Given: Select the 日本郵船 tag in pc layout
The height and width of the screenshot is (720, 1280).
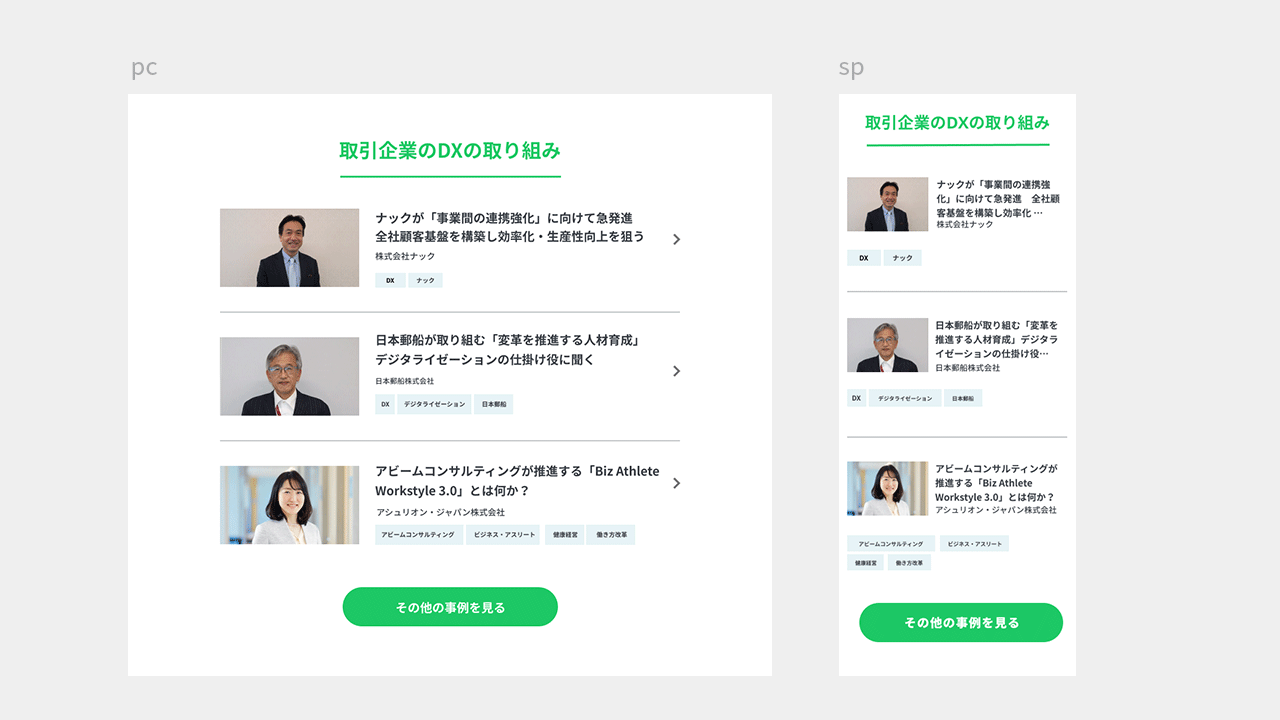Looking at the screenshot, I should point(494,404).
